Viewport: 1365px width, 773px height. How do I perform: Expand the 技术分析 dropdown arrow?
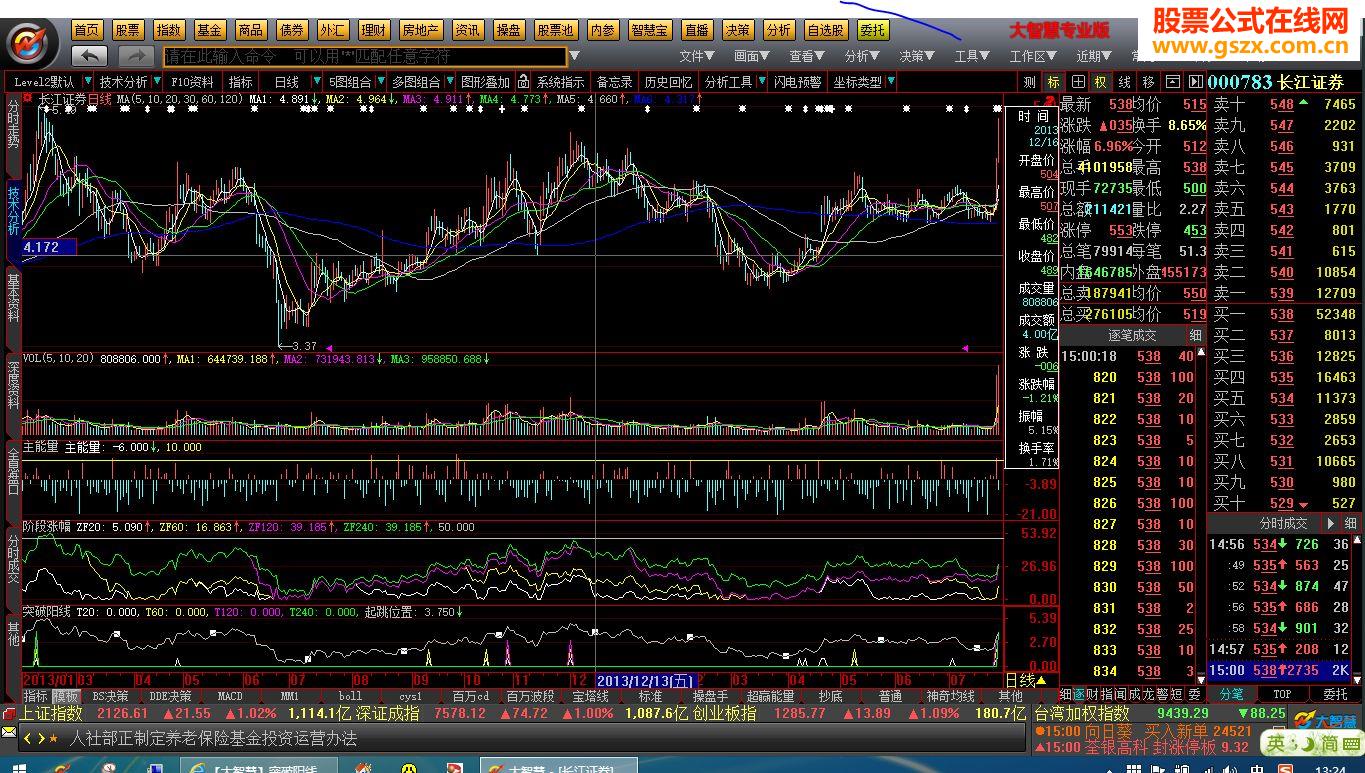click(158, 82)
